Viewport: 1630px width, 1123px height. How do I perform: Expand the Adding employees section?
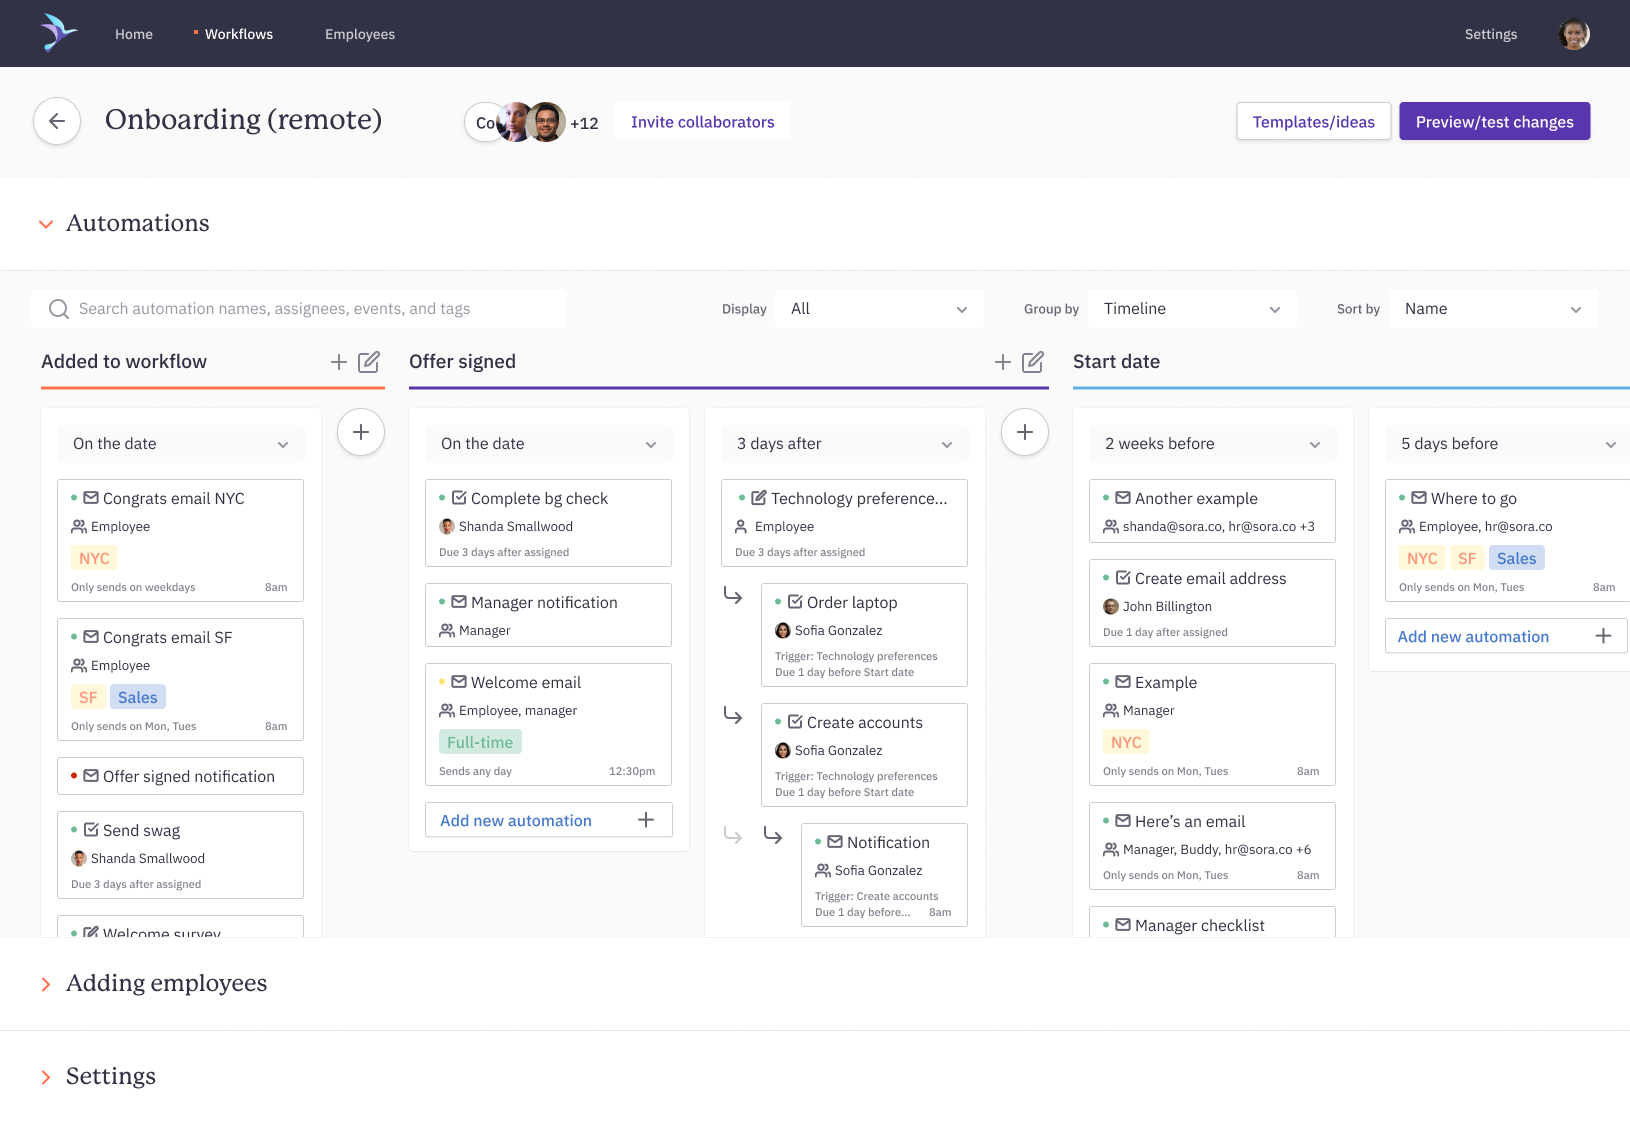tap(166, 983)
